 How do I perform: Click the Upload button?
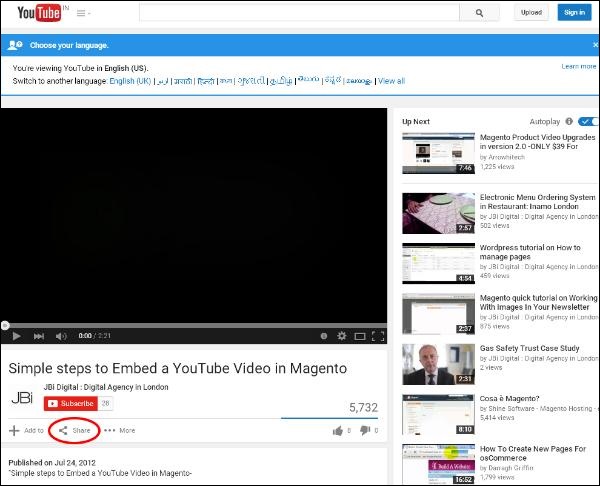coord(531,13)
